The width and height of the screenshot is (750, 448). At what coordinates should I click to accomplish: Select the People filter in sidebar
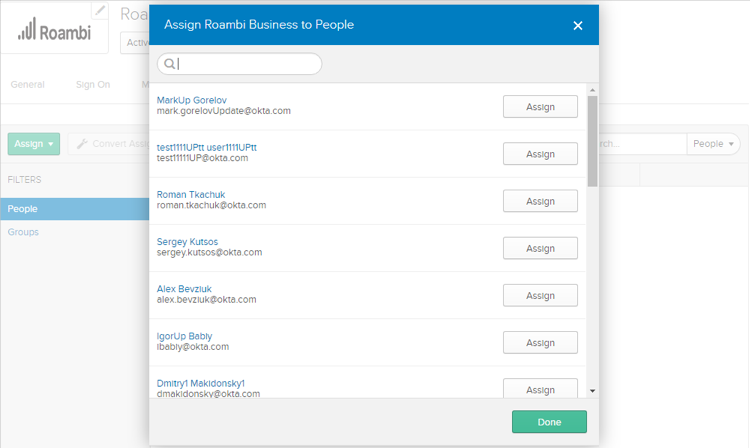[23, 209]
